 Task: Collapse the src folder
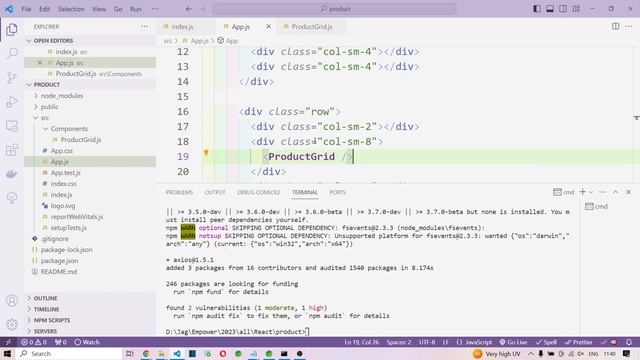(x=44, y=118)
